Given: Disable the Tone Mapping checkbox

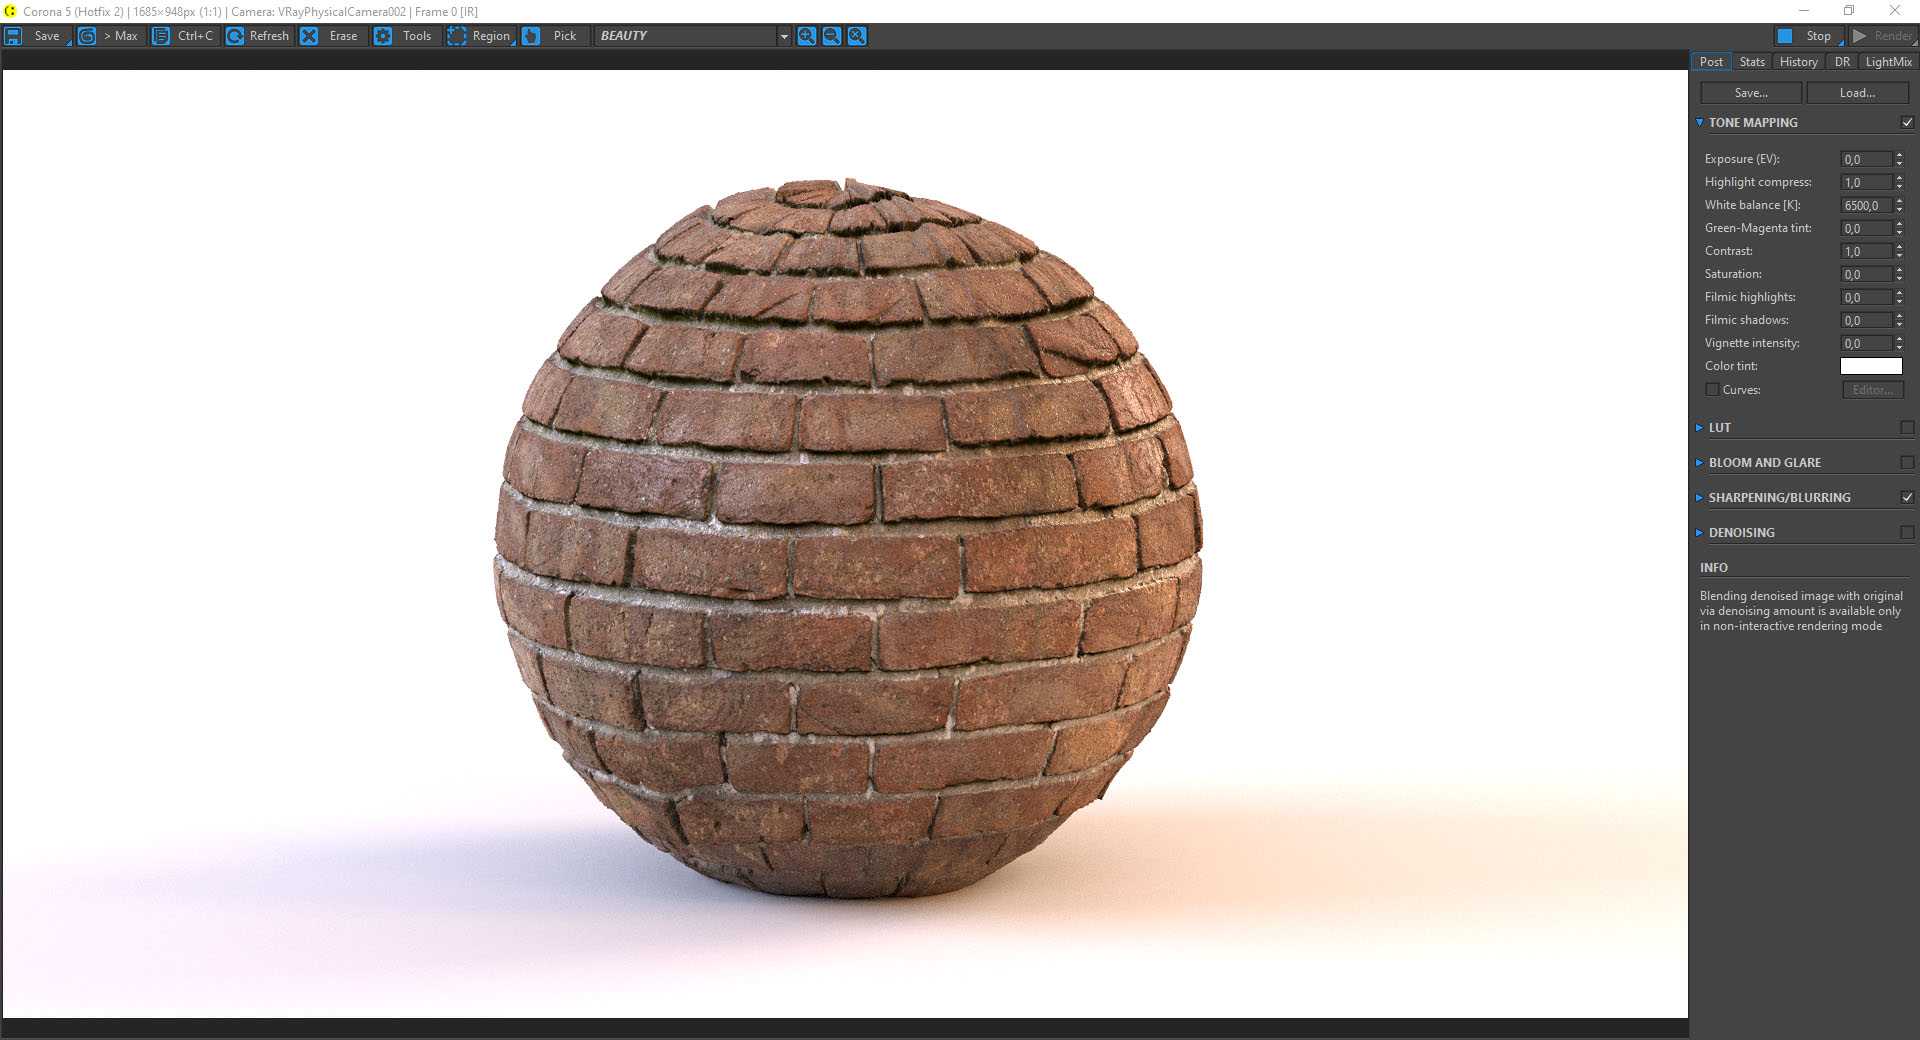Looking at the screenshot, I should coord(1907,123).
